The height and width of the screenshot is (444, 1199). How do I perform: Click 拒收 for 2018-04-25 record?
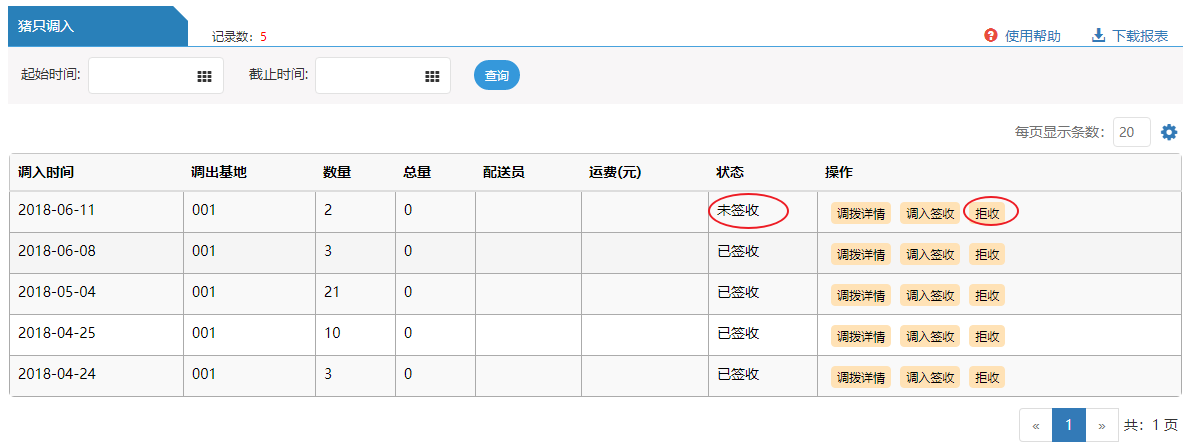(987, 336)
